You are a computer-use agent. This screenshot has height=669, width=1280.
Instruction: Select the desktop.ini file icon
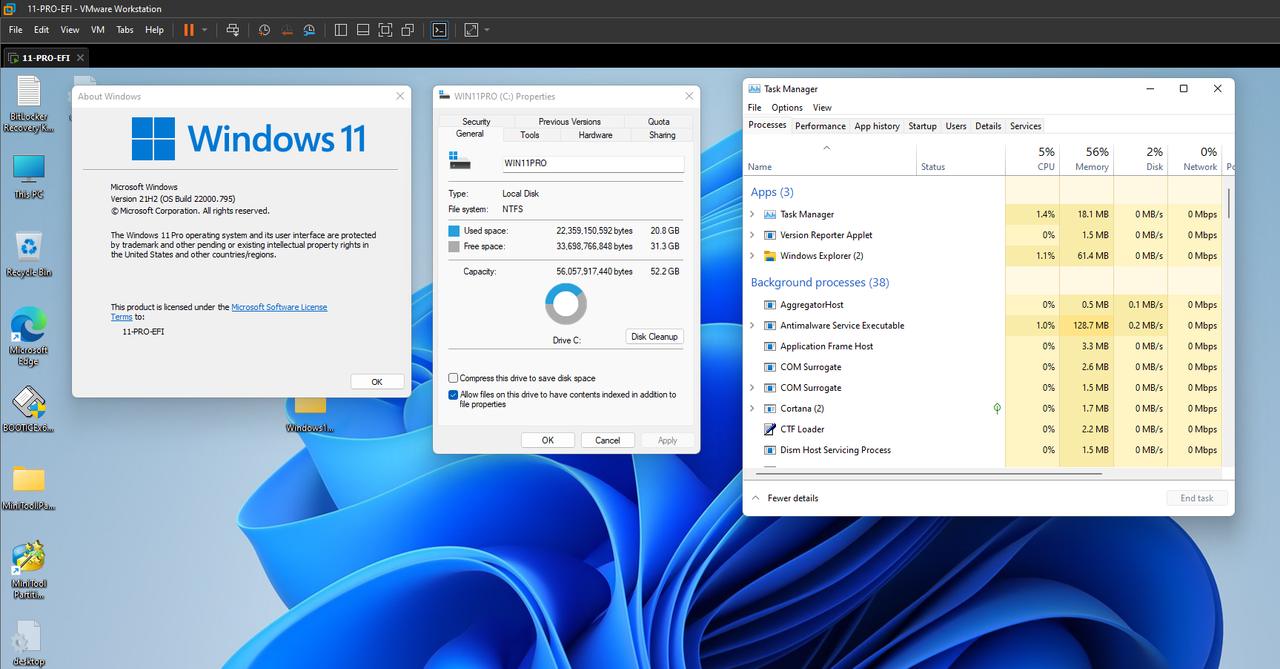29,642
